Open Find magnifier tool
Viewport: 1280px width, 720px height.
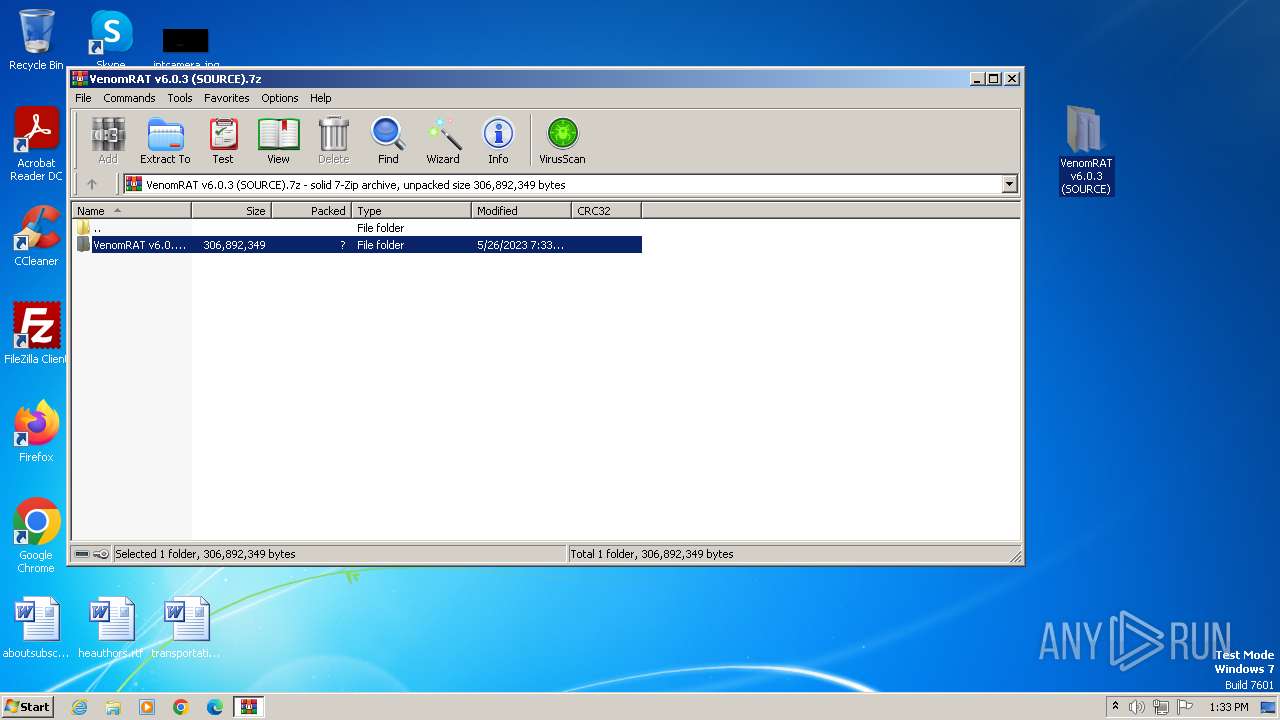(388, 140)
